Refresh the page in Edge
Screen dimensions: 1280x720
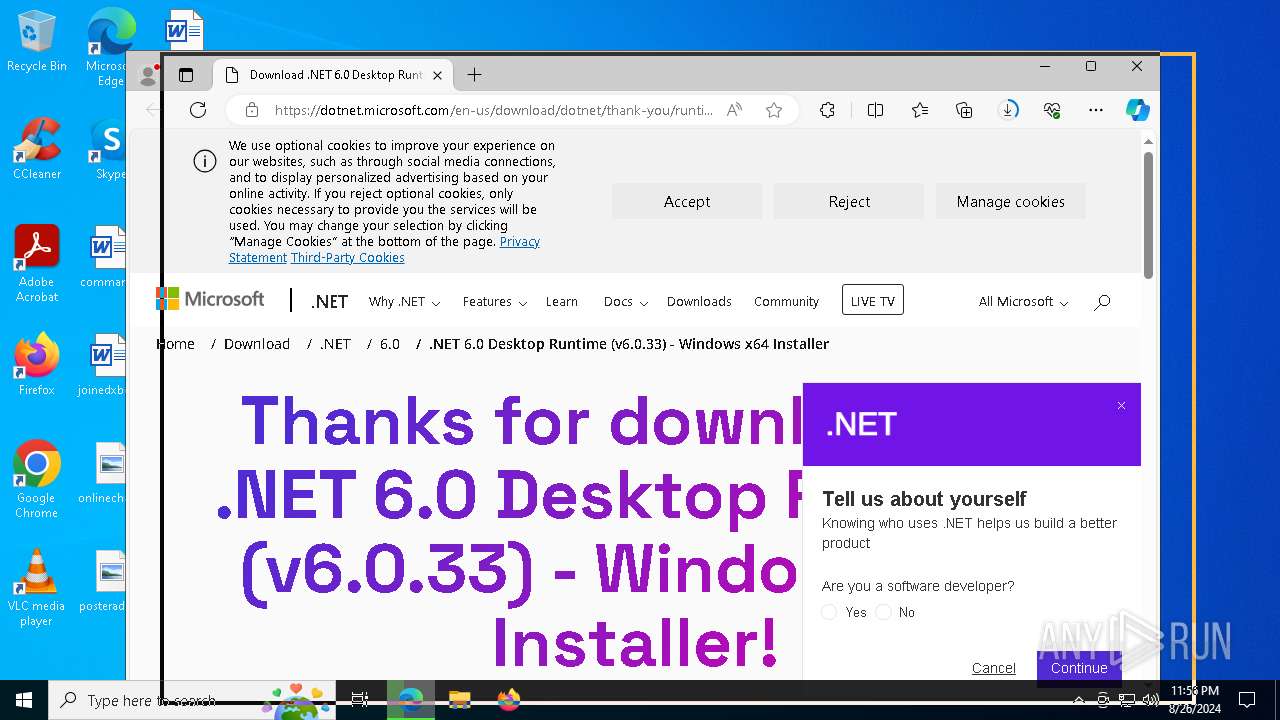(198, 110)
